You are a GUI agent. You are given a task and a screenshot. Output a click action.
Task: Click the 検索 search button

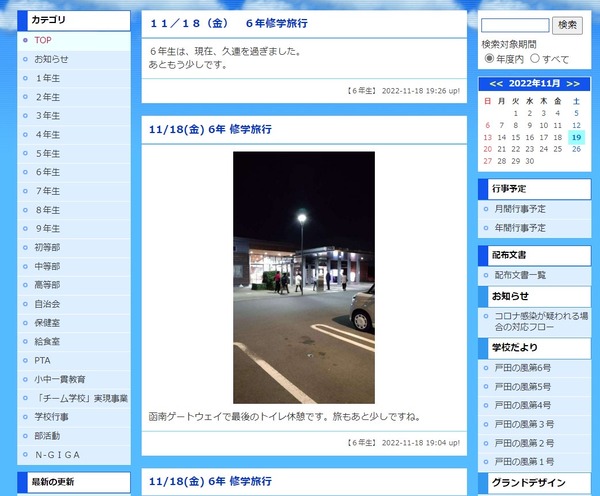click(x=567, y=25)
